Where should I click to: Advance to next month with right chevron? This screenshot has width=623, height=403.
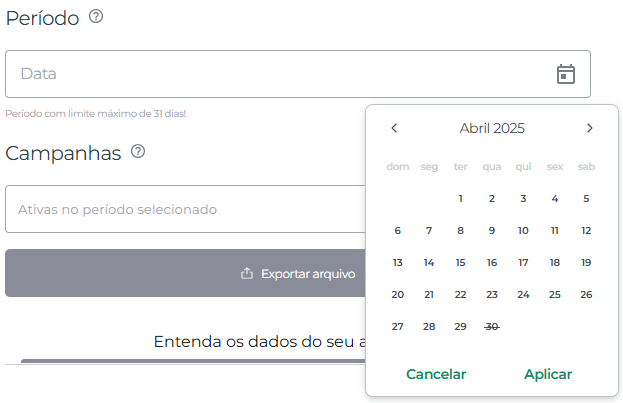[x=590, y=128]
